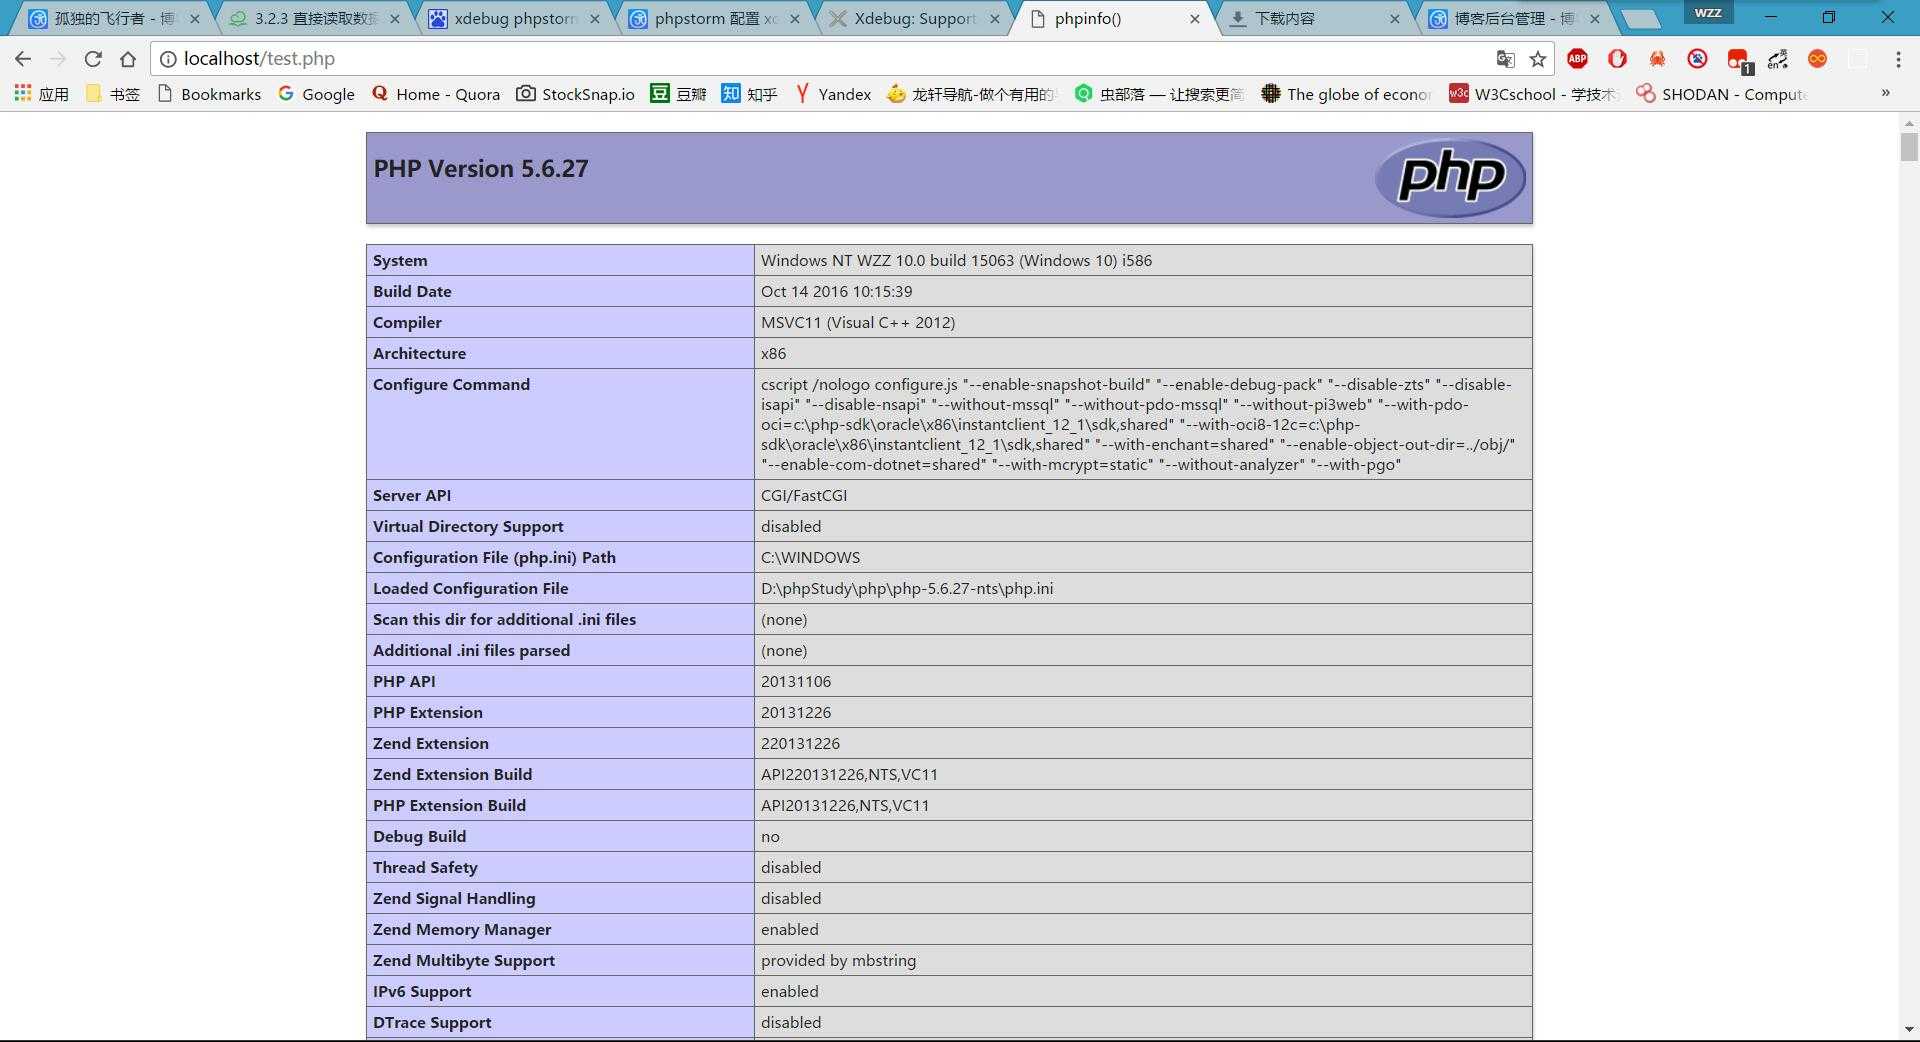Open the Chrome three-dot menu
Image resolution: width=1920 pixels, height=1042 pixels.
(1898, 59)
